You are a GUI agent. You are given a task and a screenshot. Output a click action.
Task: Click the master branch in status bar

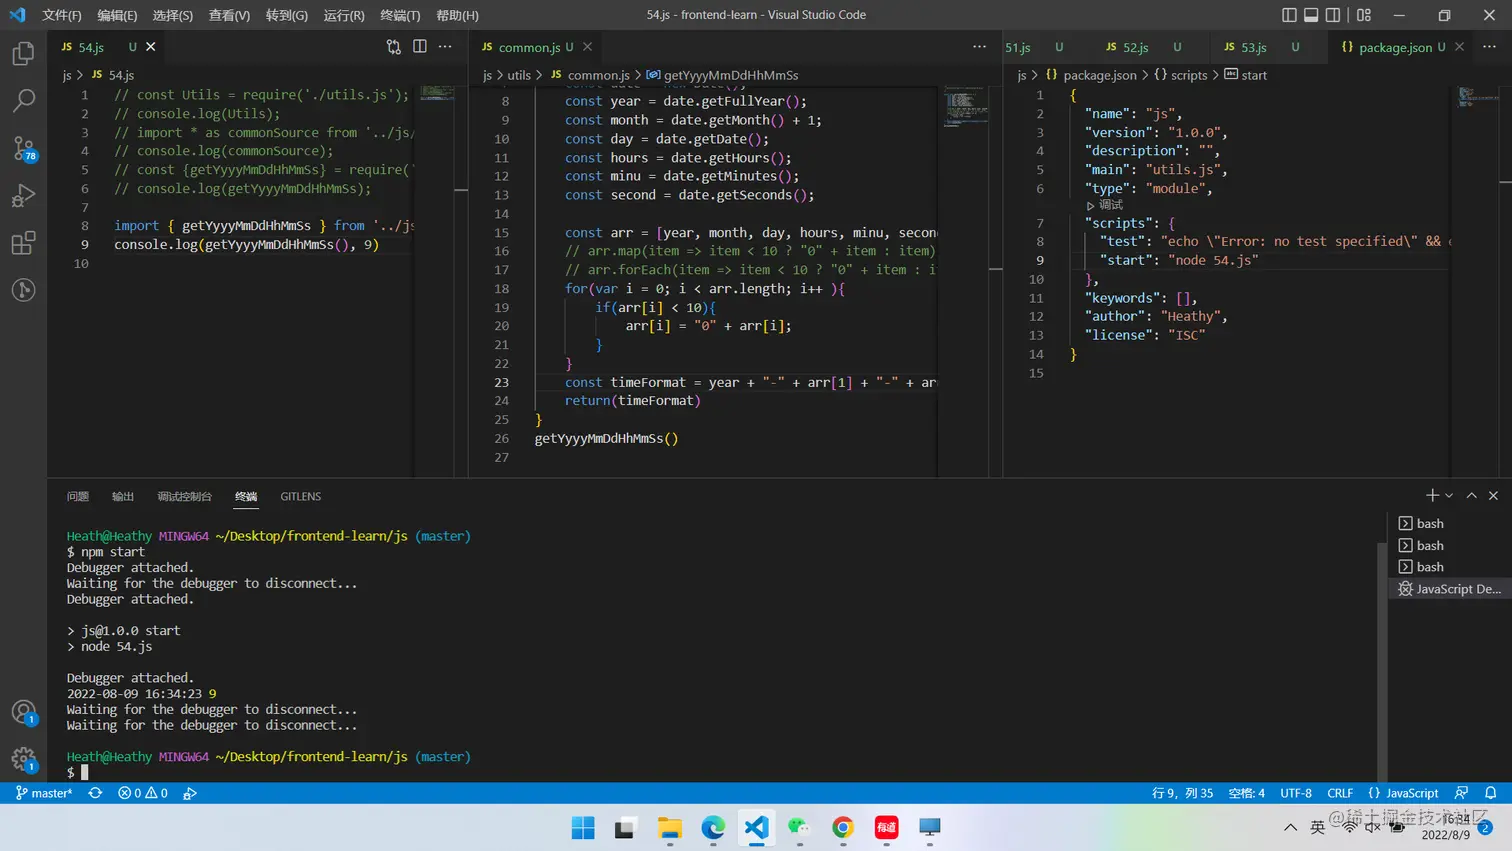click(44, 793)
